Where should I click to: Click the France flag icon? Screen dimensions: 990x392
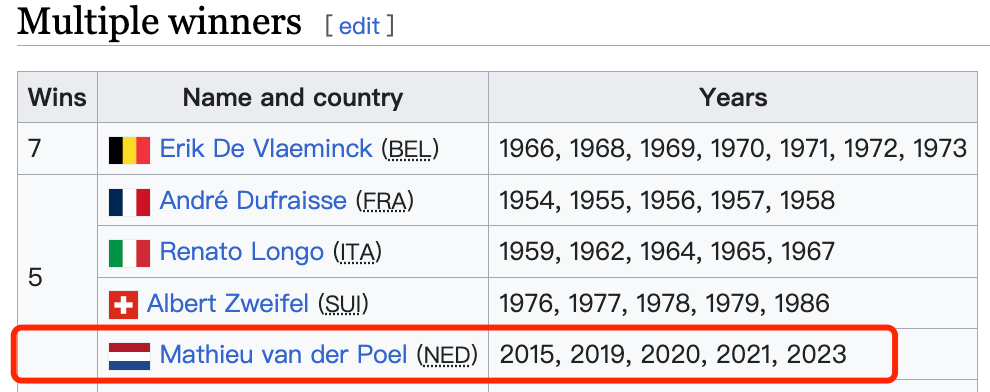pyautogui.click(x=129, y=202)
